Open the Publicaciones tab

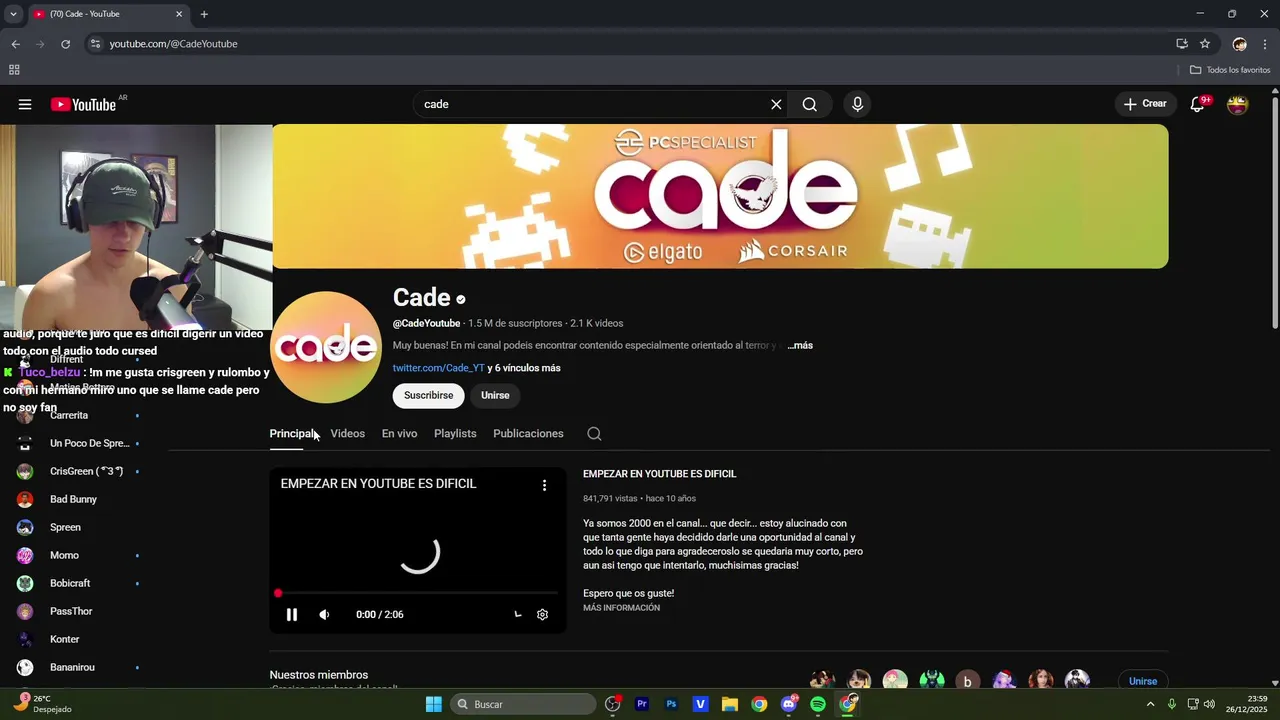[x=528, y=434]
